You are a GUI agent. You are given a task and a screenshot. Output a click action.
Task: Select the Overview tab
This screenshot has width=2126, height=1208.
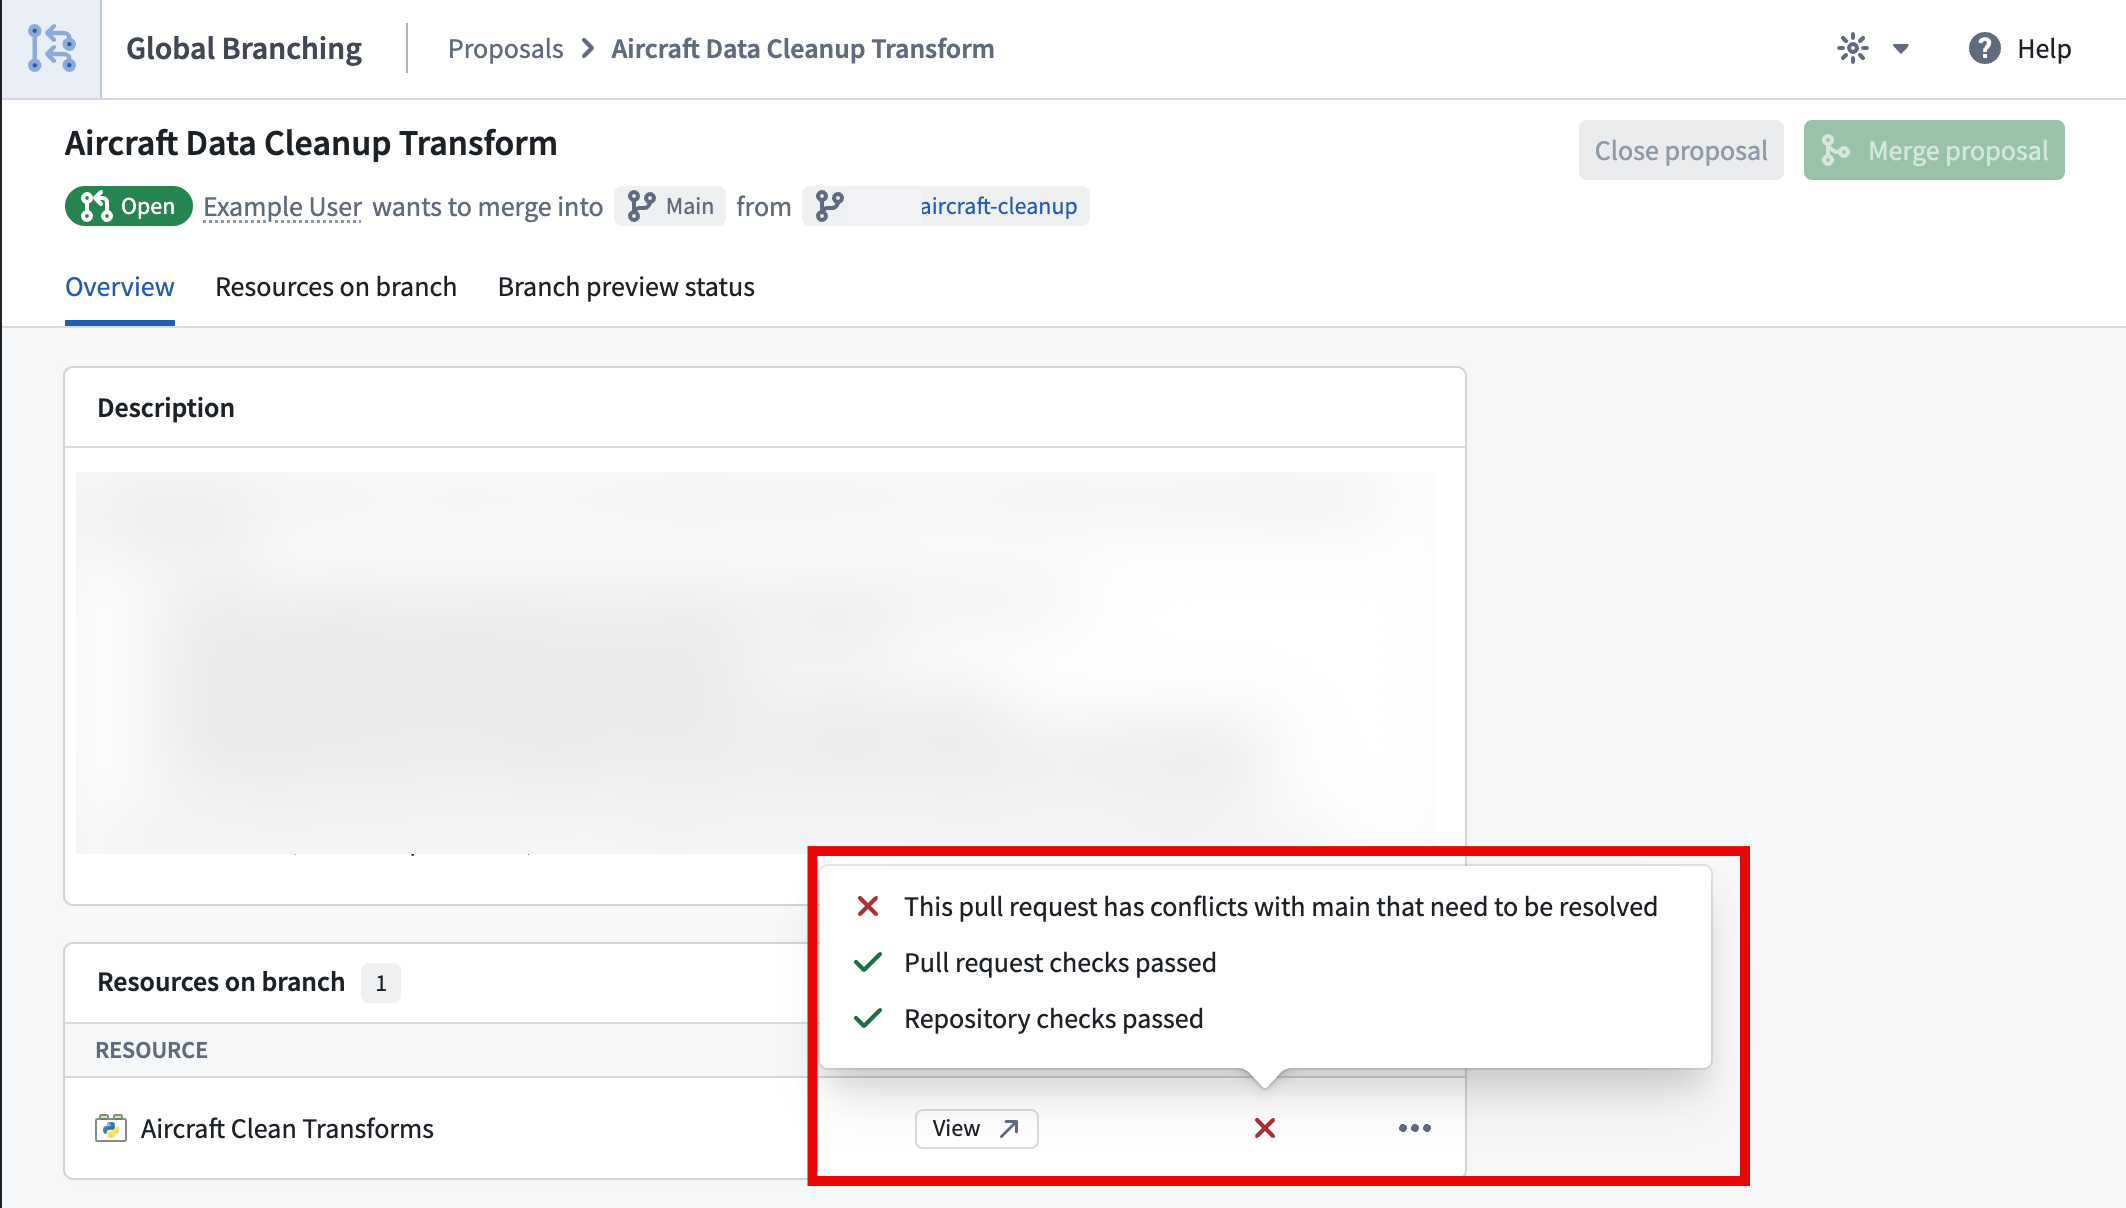pos(119,287)
